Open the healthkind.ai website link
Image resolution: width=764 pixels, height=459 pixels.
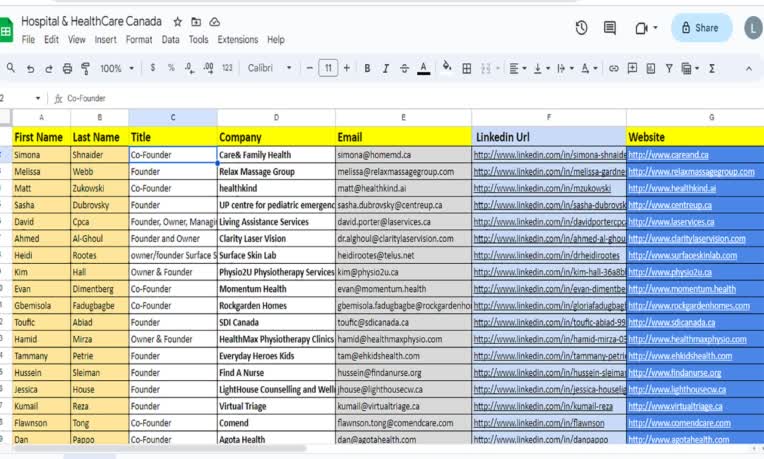point(672,189)
